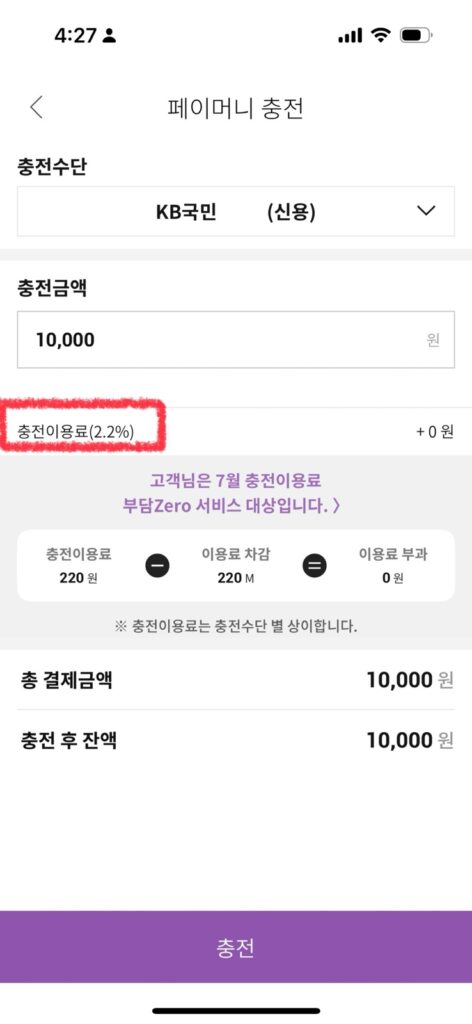Open the 부담Zero 서비스 대상입니다 link
Screen dimensions: 472x1024
tap(231, 506)
